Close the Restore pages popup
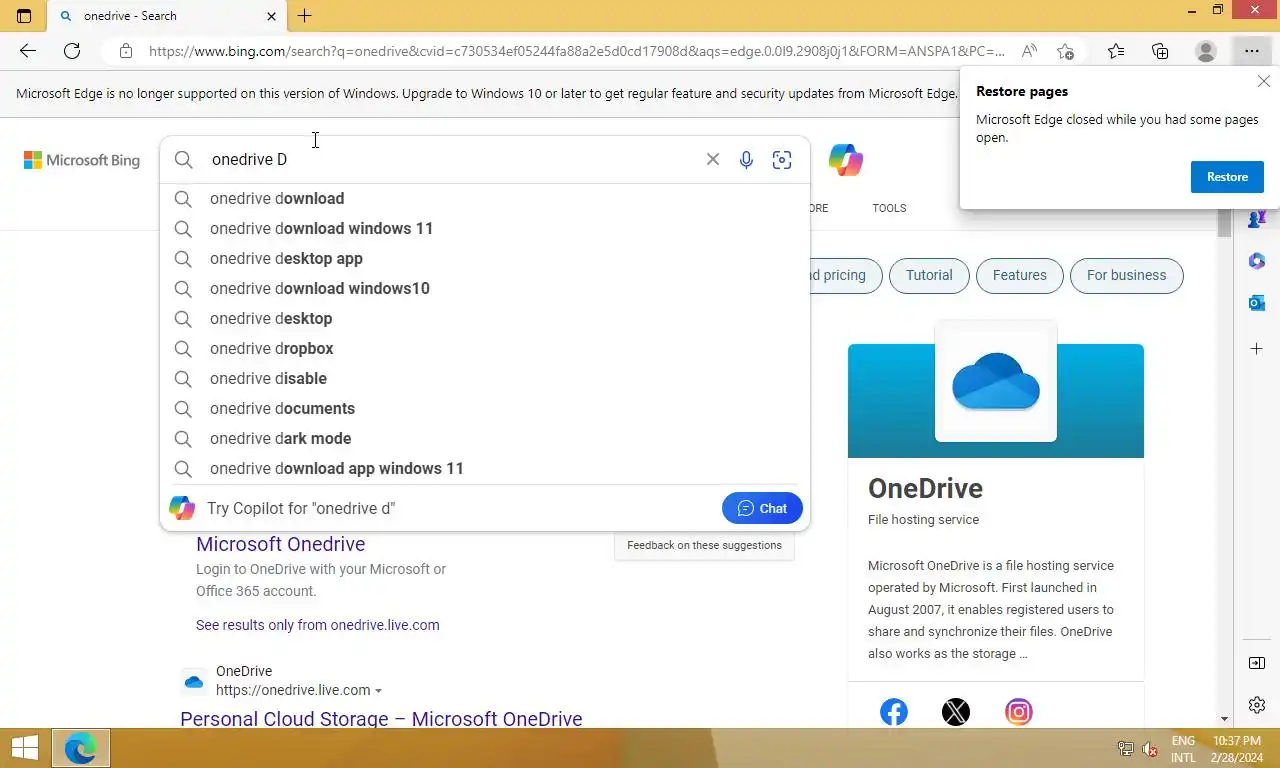 pyautogui.click(x=1264, y=82)
